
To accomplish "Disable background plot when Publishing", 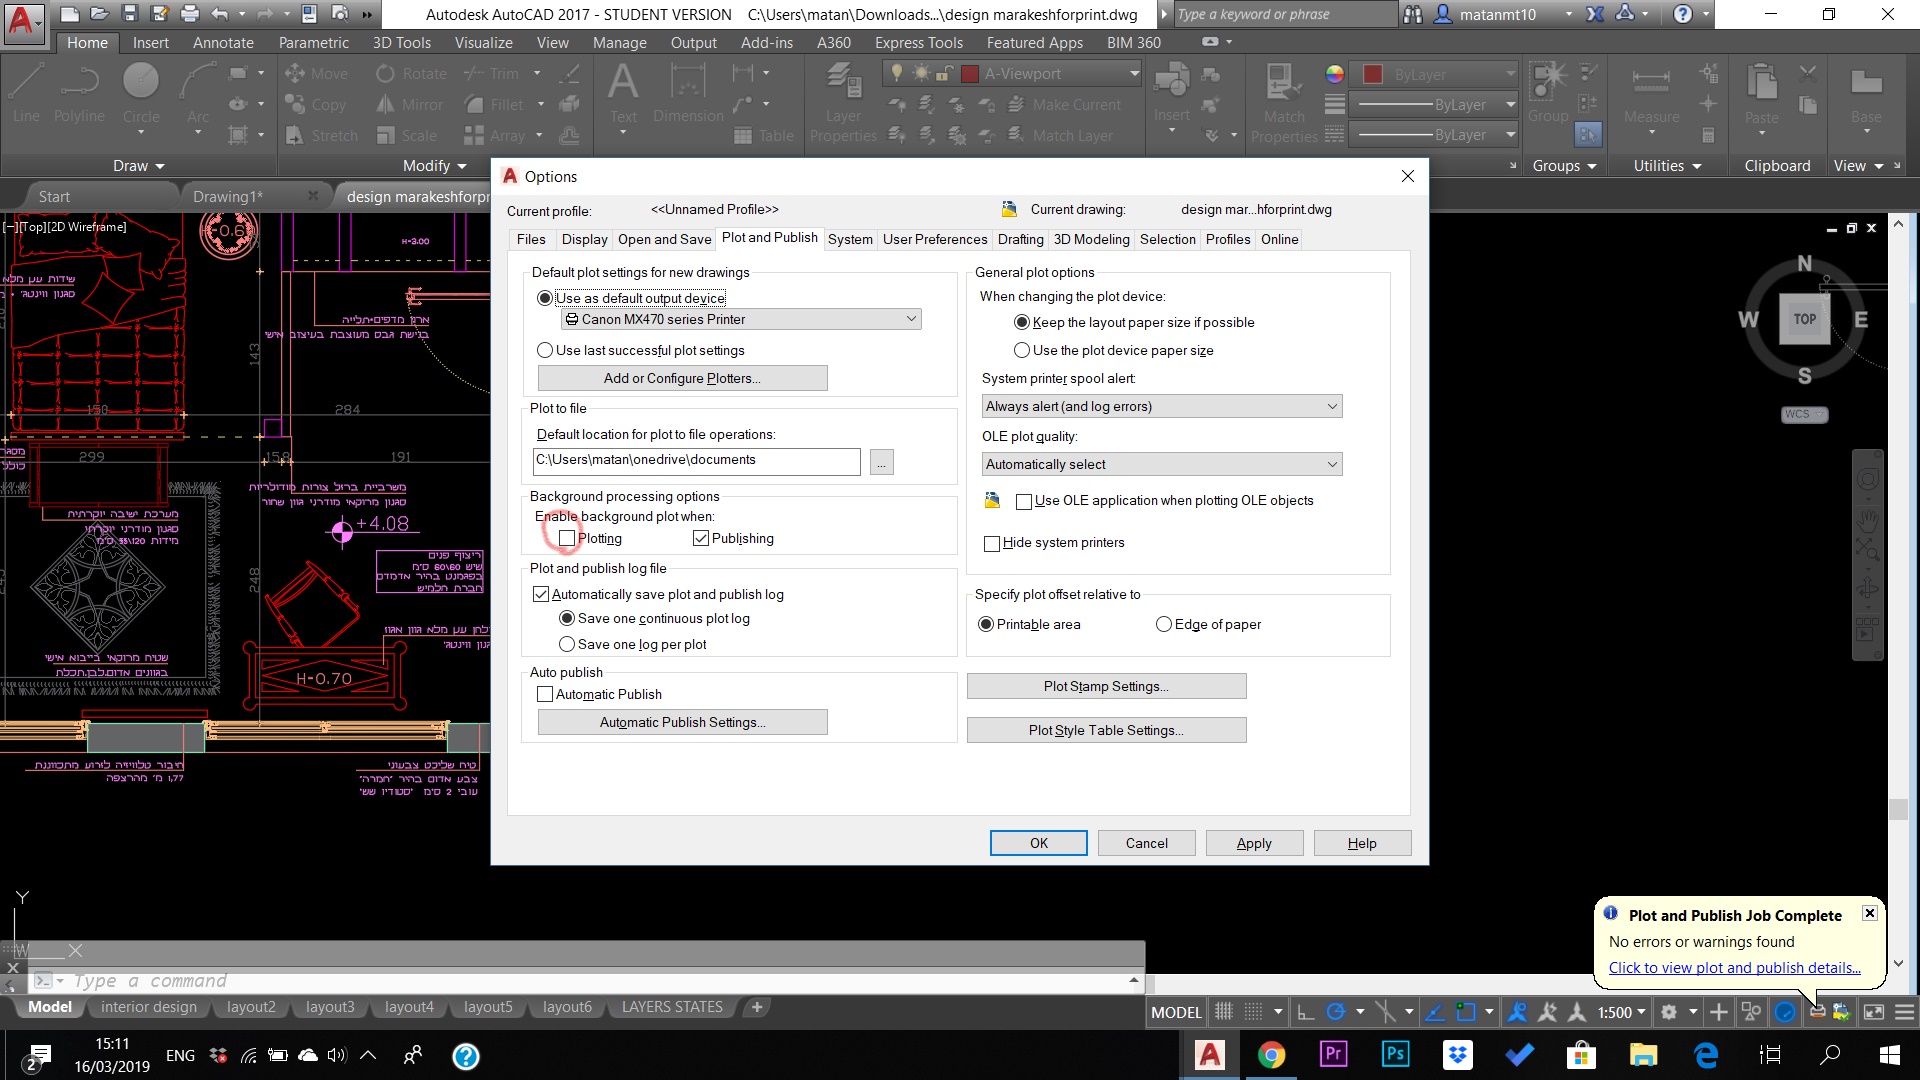I will click(x=701, y=538).
